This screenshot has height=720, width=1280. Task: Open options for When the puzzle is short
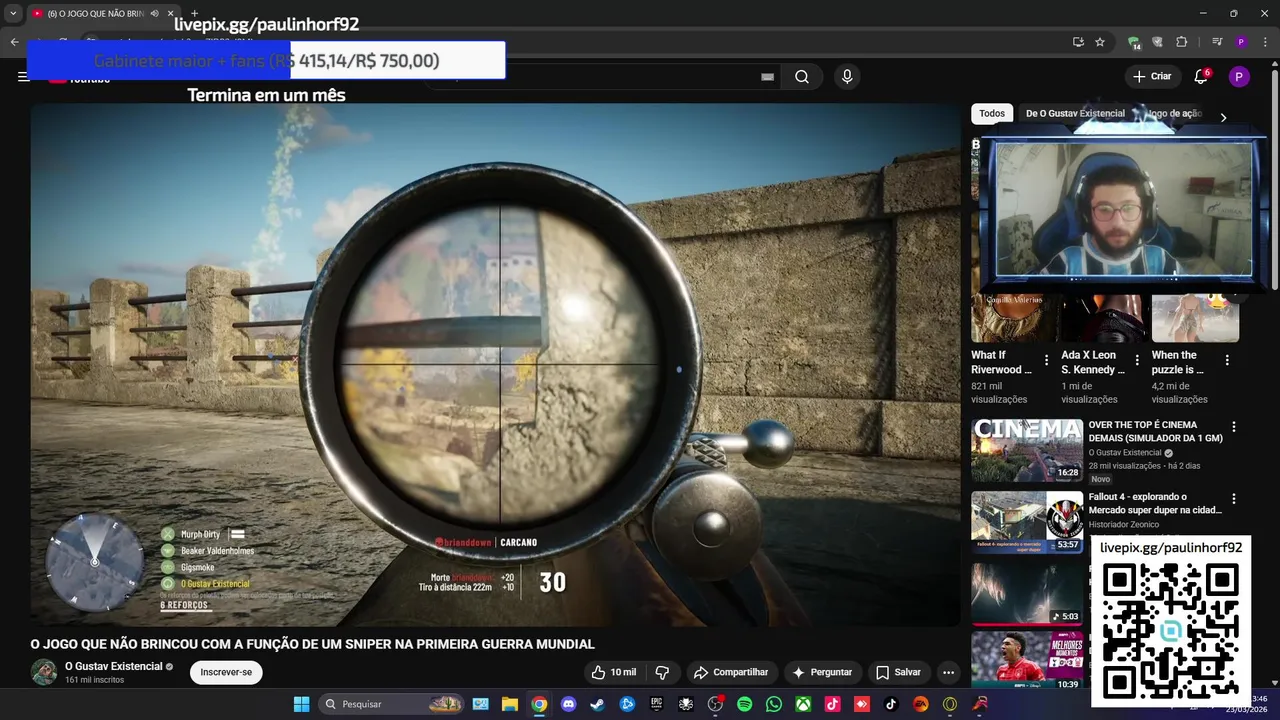click(1227, 360)
